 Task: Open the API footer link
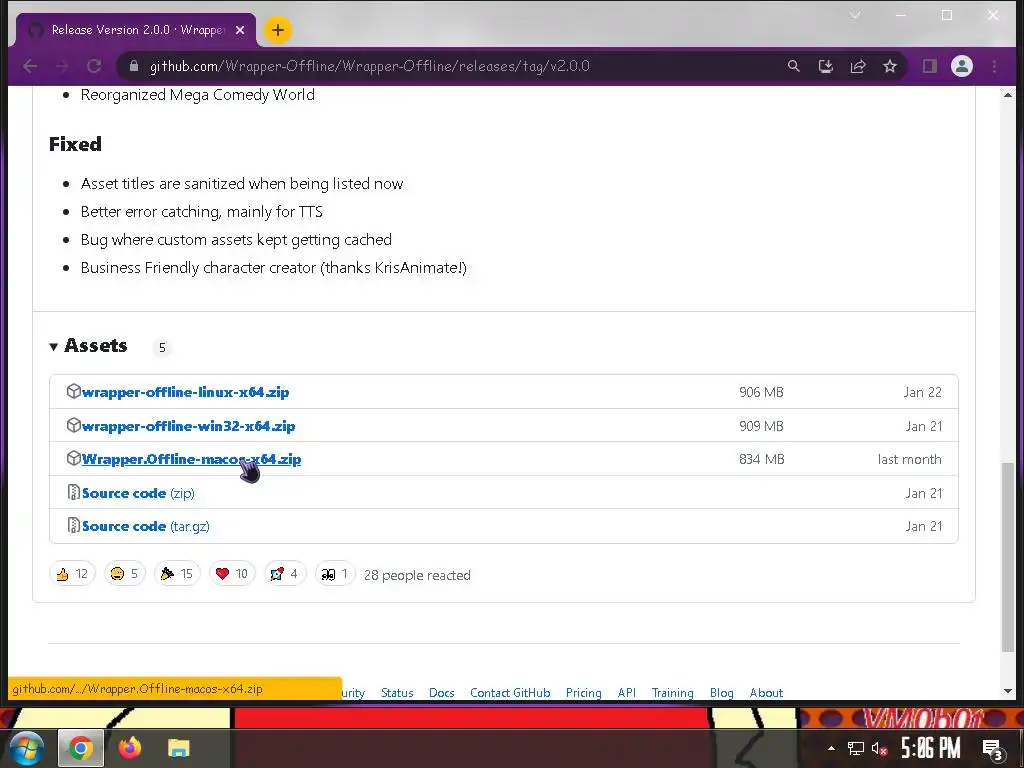pos(626,692)
